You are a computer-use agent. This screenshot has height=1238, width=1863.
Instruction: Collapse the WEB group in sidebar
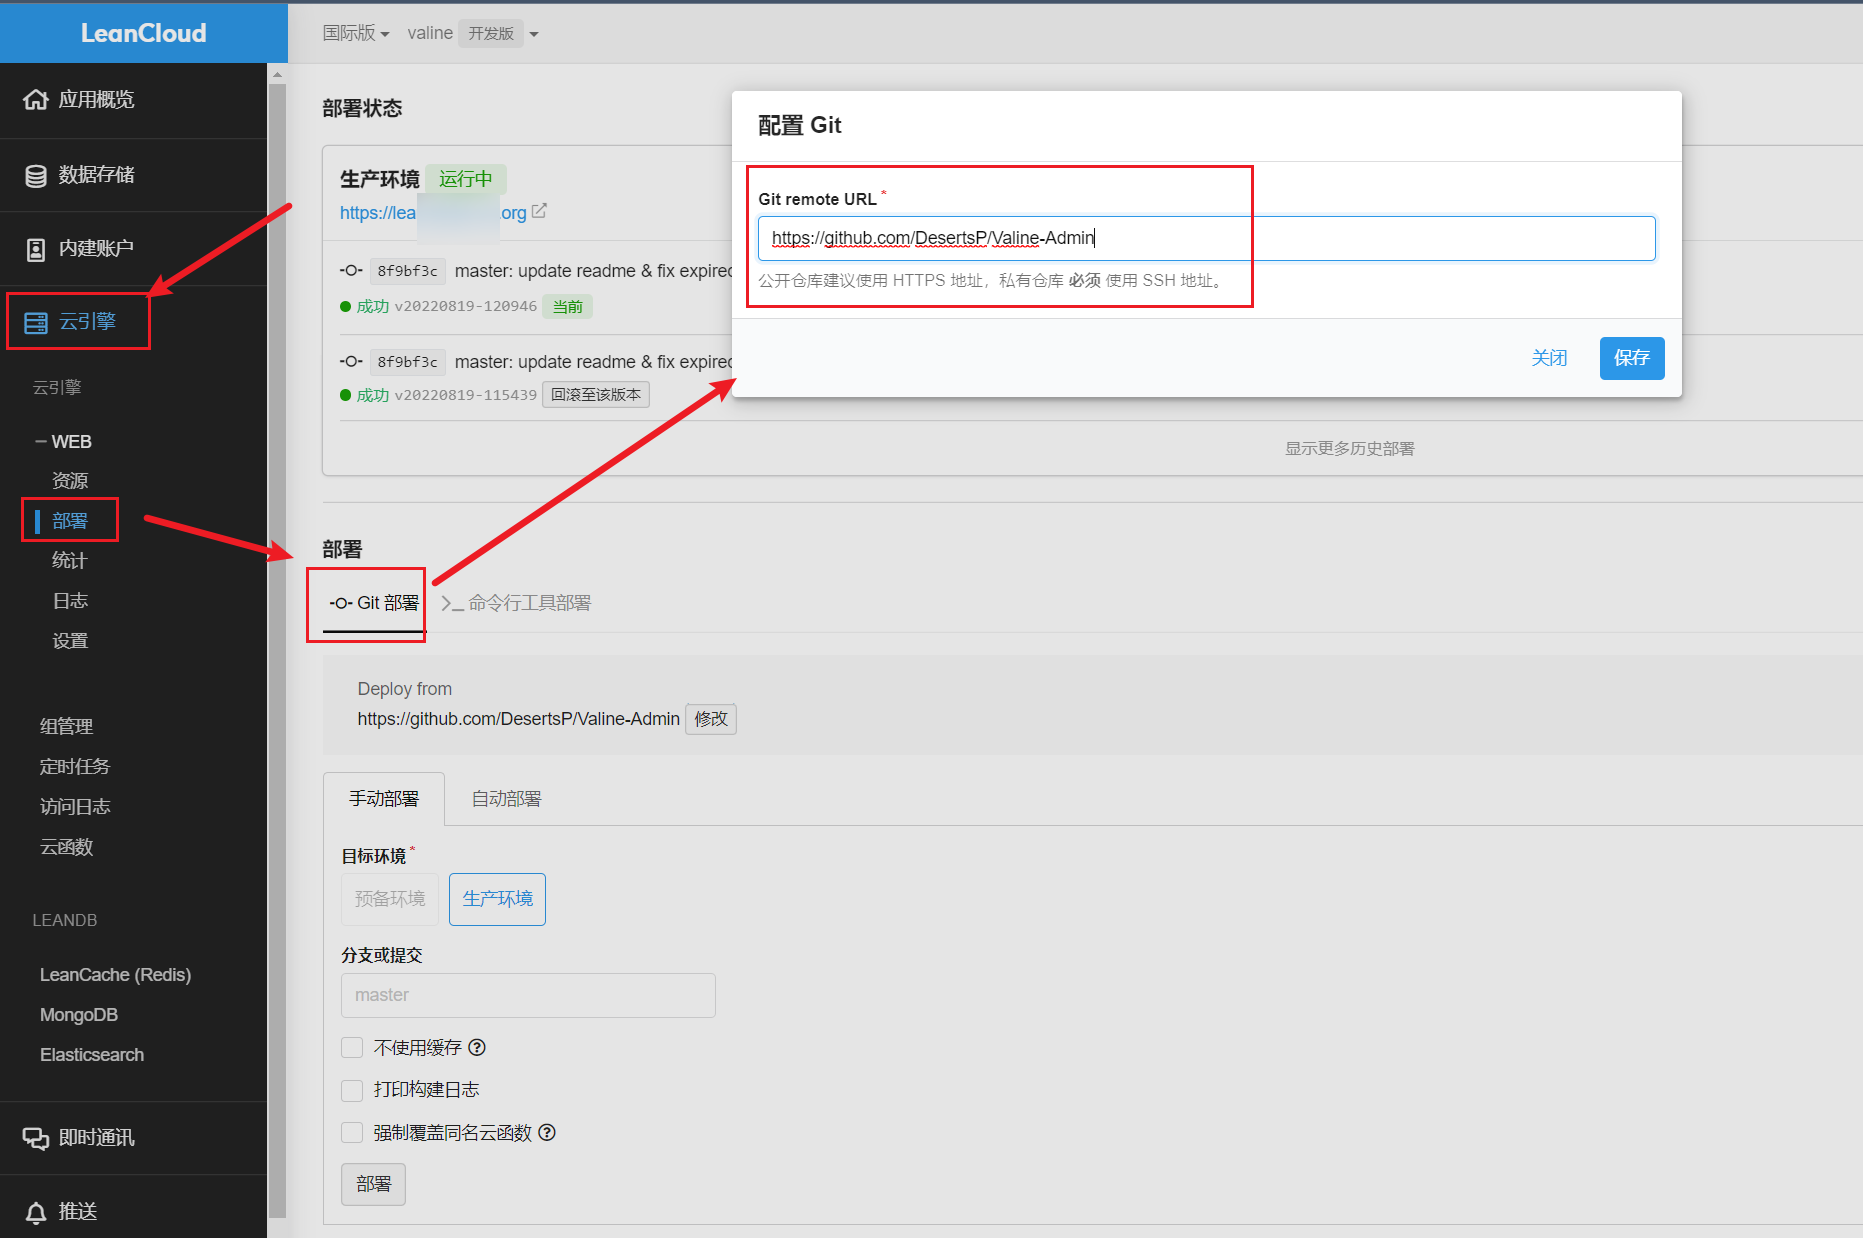63,441
